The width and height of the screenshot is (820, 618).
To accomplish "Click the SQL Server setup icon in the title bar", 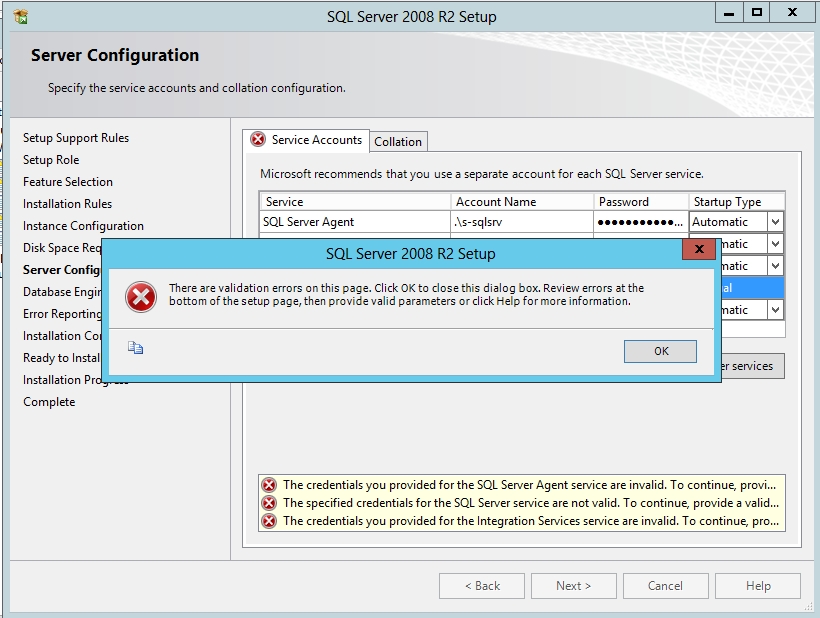I will point(21,17).
